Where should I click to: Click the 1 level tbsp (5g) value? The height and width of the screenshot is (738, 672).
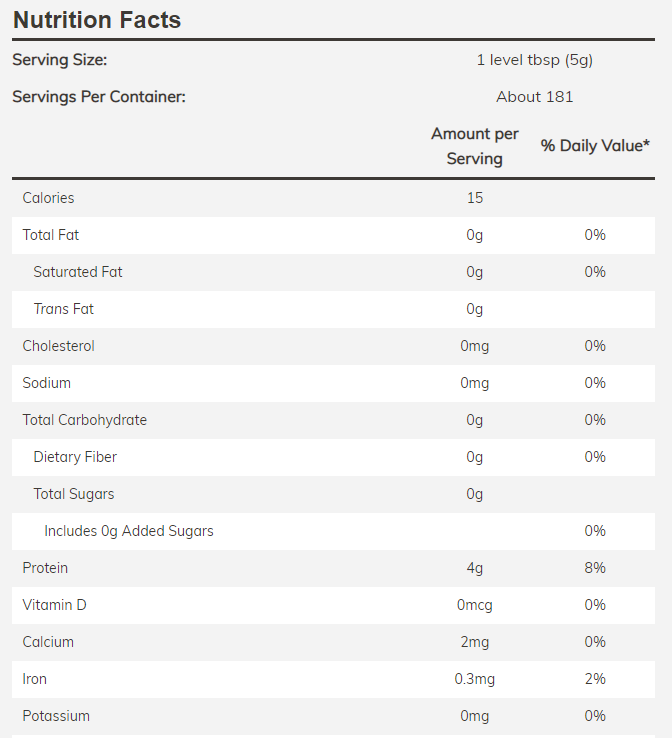(x=534, y=60)
